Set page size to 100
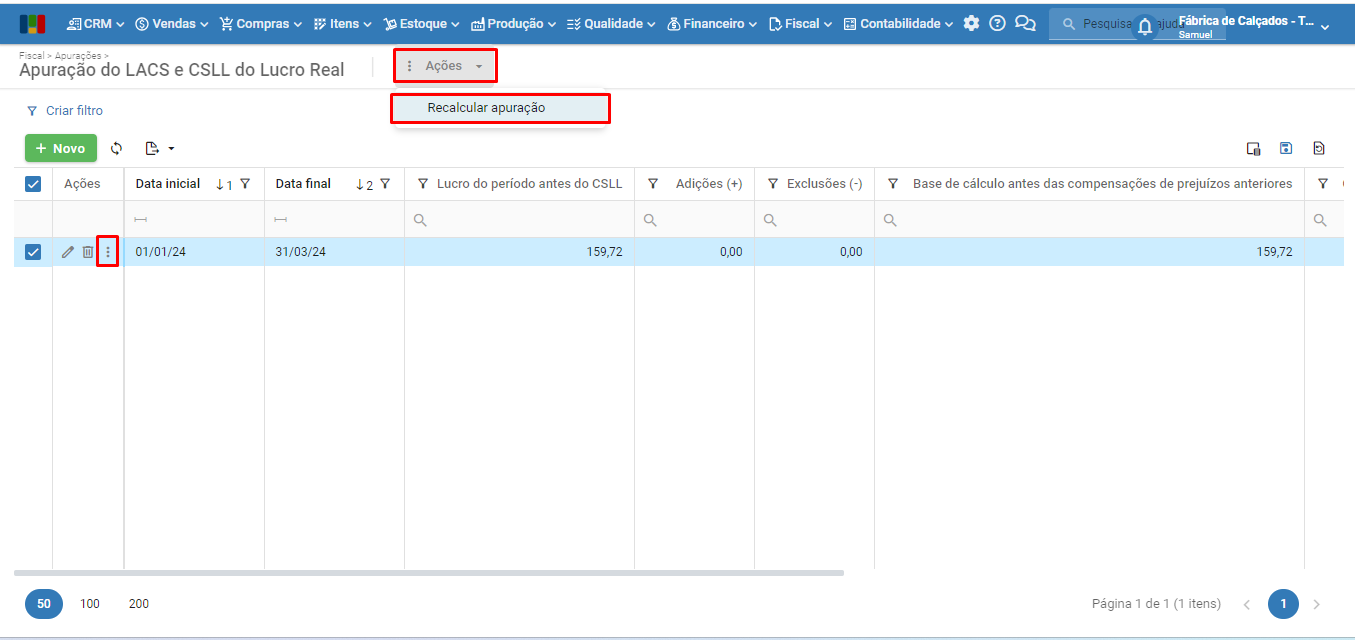 [90, 604]
